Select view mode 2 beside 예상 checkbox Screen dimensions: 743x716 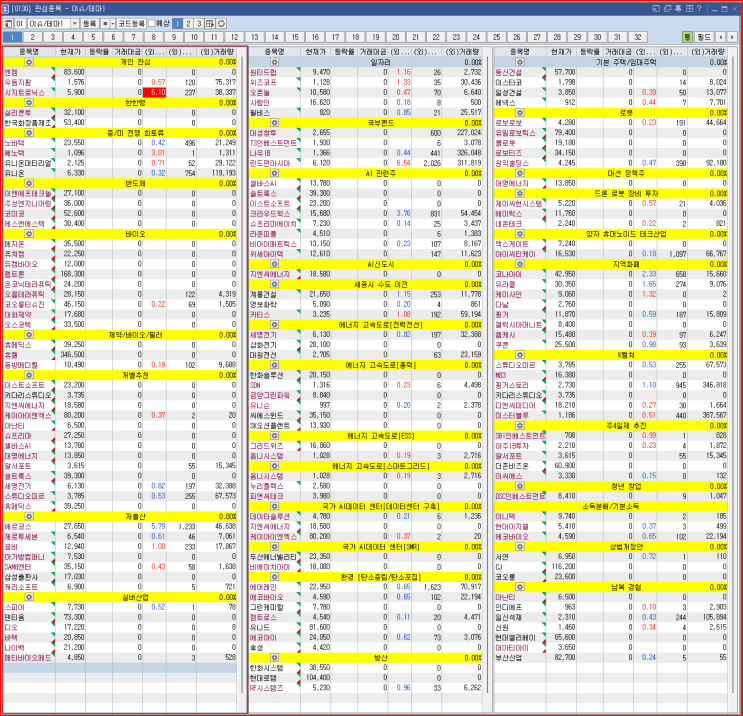click(x=188, y=23)
